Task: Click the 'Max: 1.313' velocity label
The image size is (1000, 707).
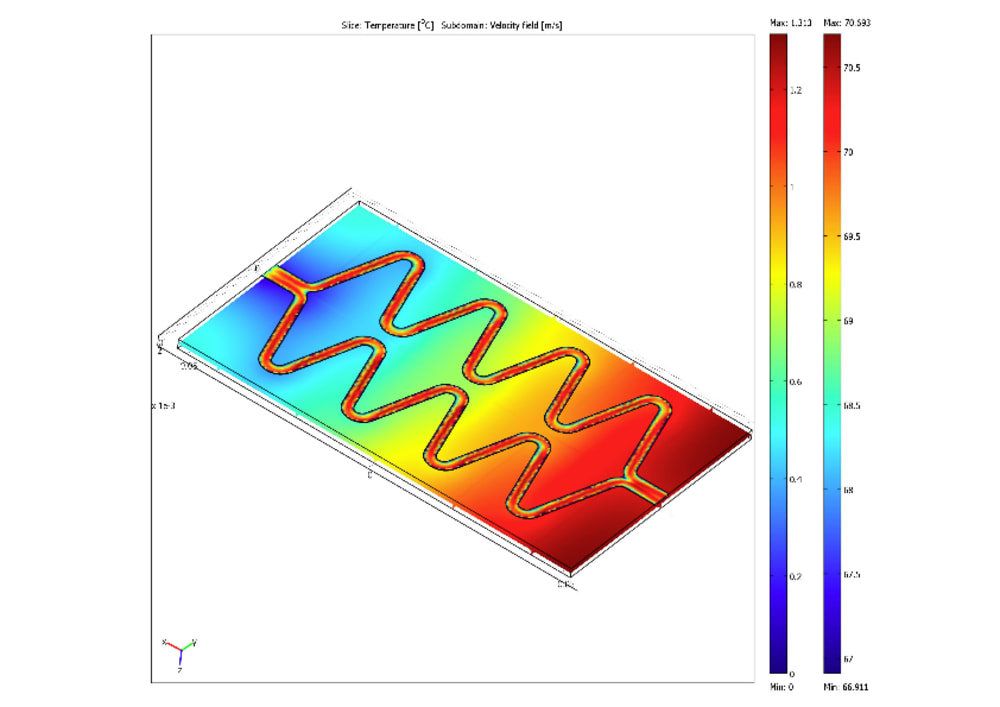Action: pos(791,23)
